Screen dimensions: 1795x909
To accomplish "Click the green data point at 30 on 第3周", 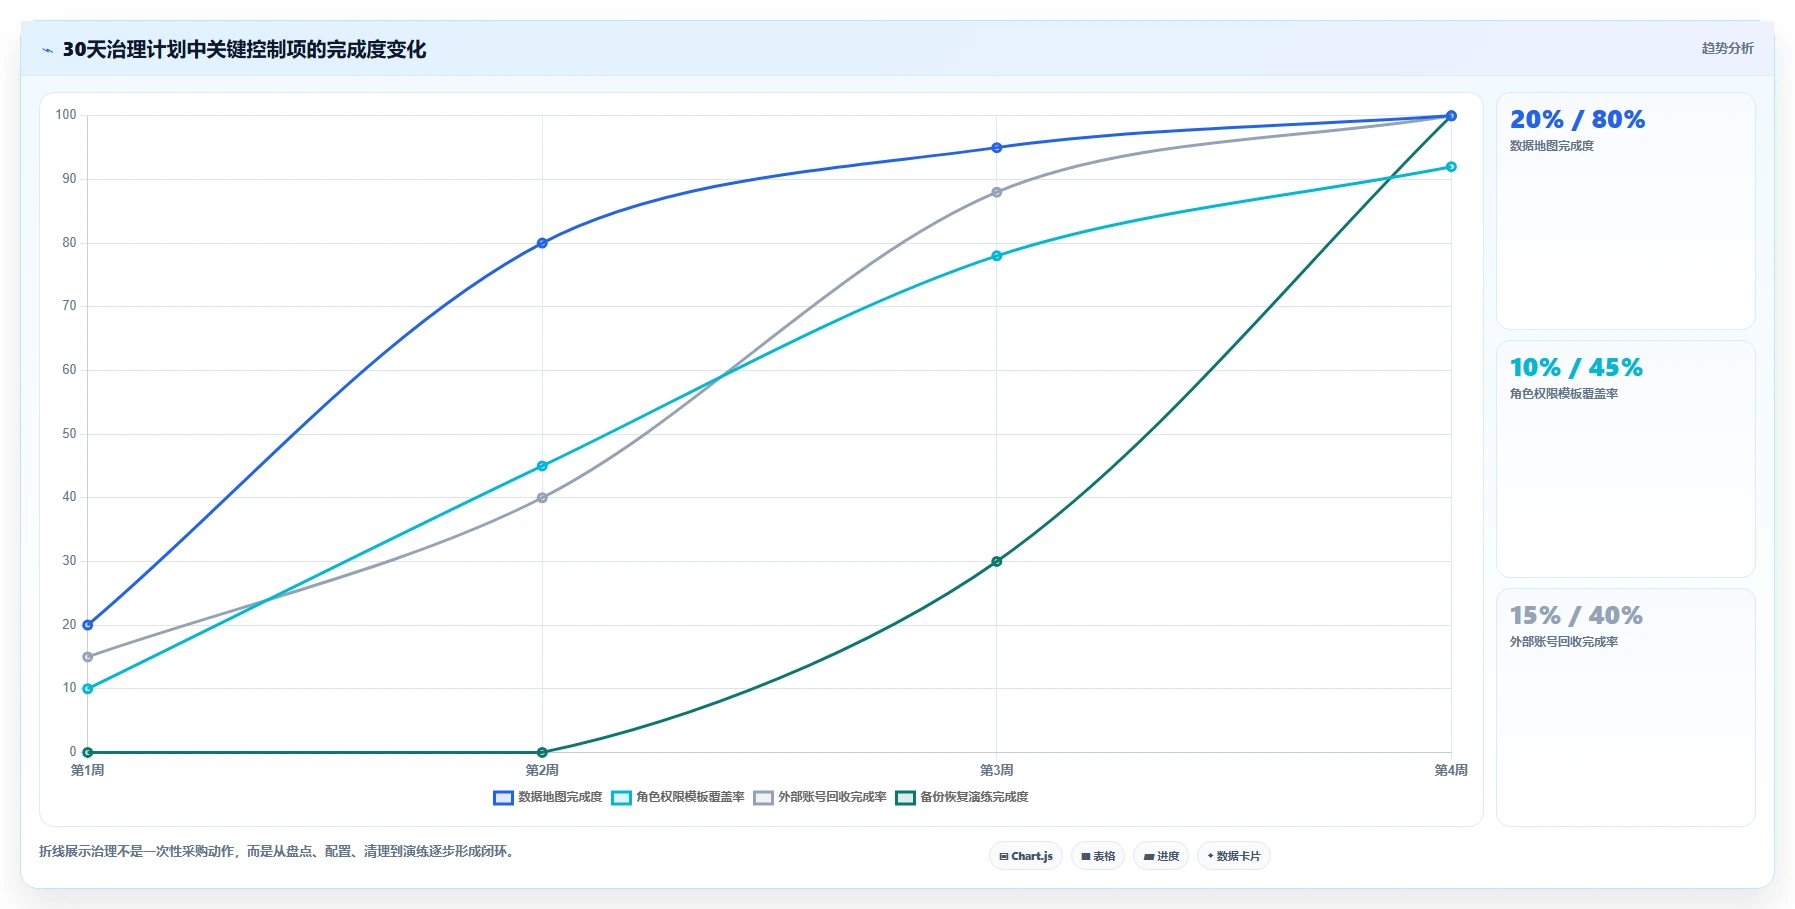I will tap(997, 562).
